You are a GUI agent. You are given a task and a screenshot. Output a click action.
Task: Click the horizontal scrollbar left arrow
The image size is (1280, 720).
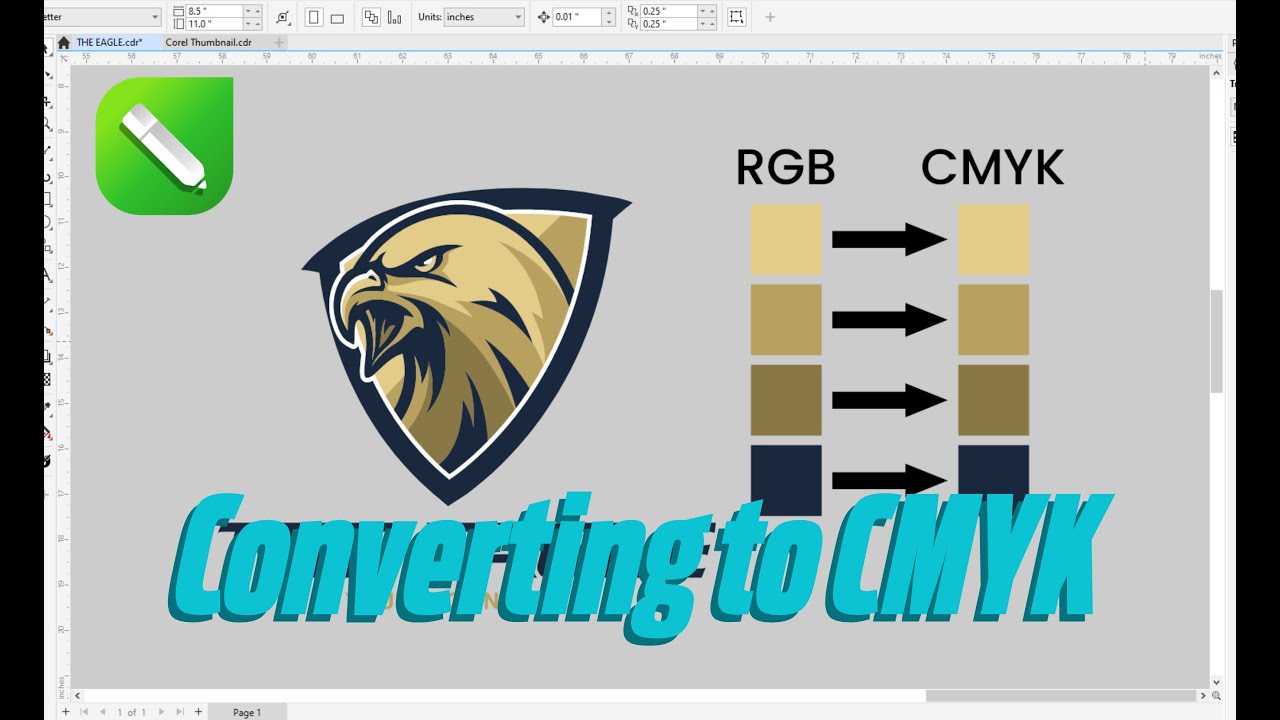point(77,696)
